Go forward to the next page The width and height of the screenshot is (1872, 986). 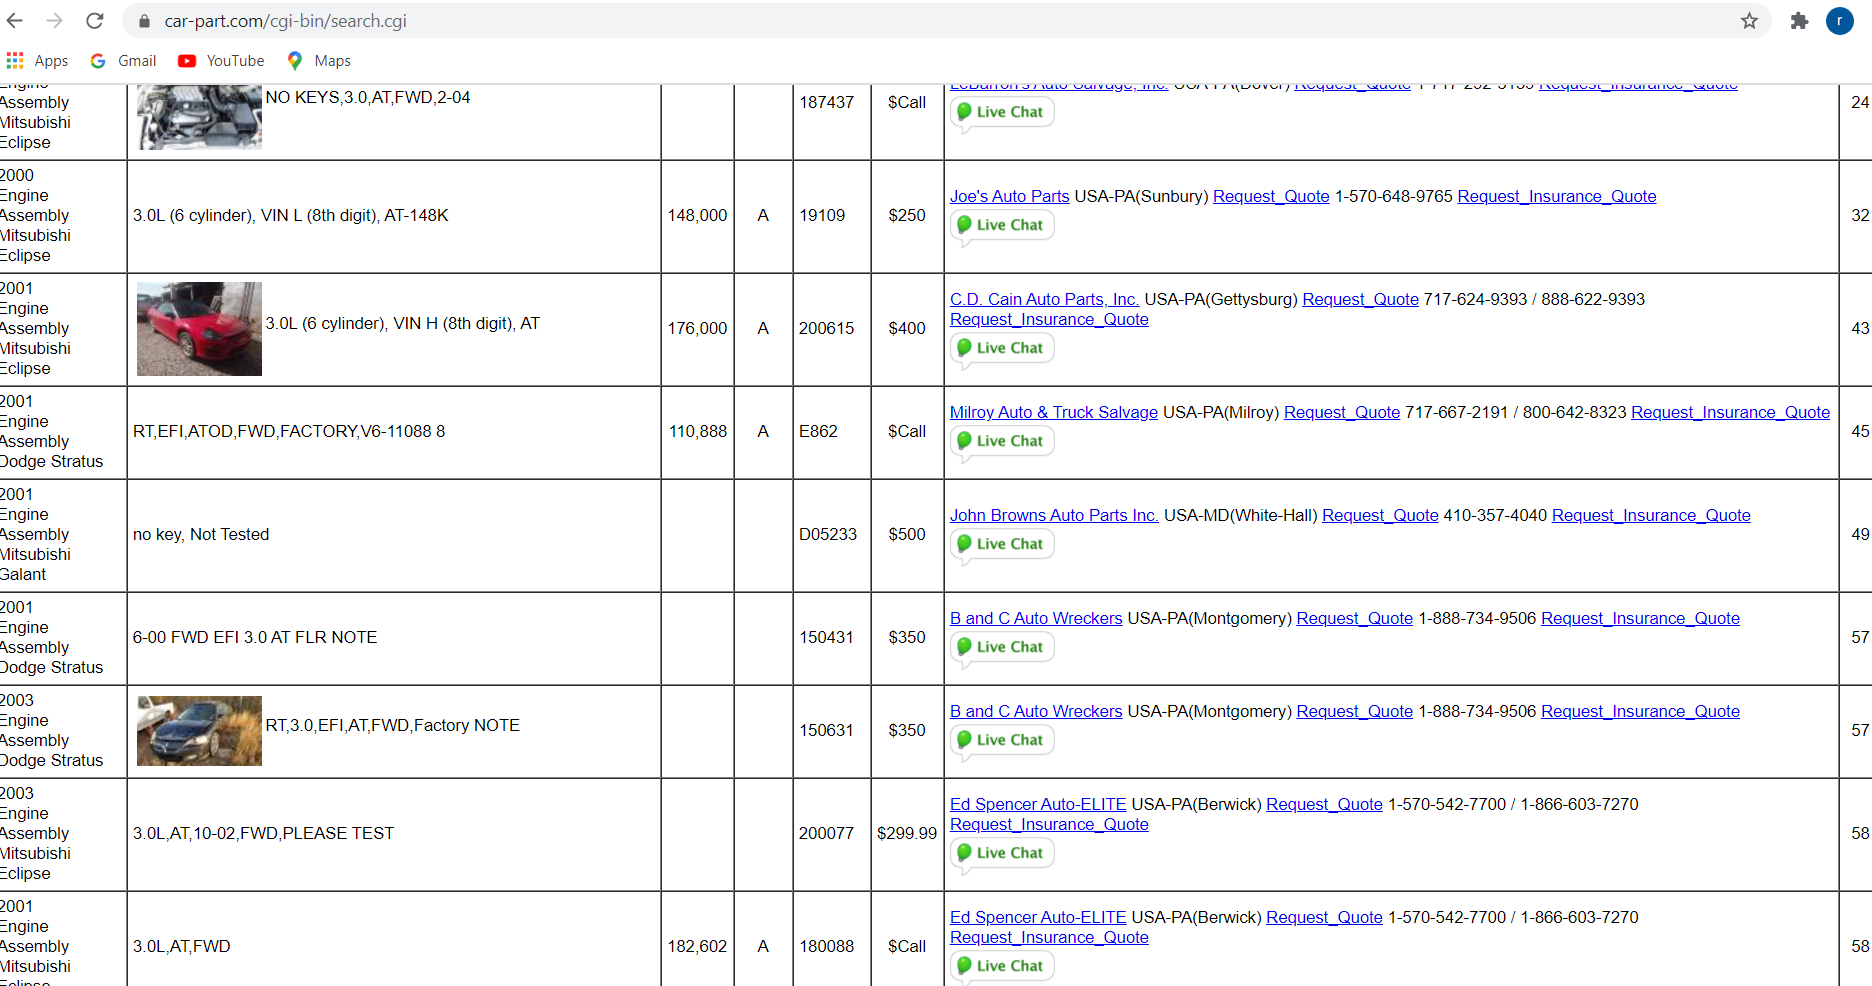click(55, 21)
